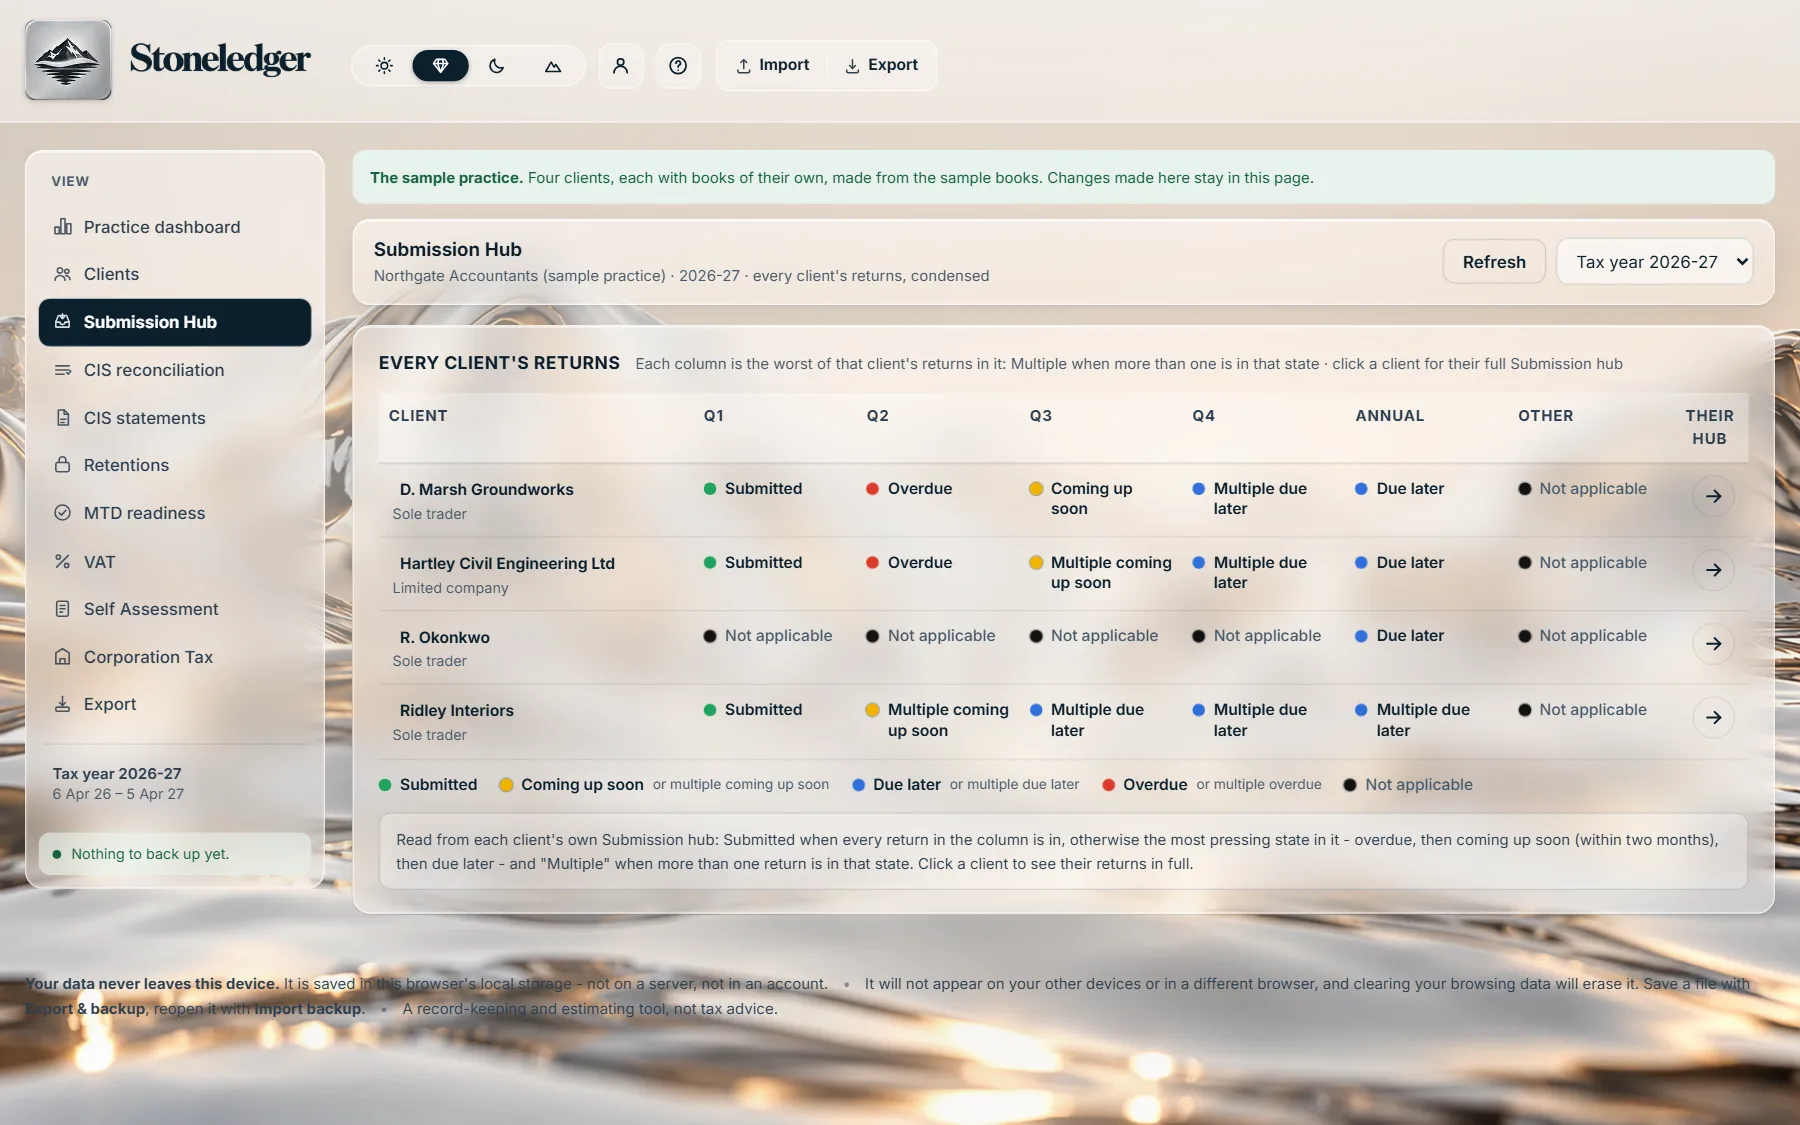Open Practice dashboard view
The height and width of the screenshot is (1125, 1800).
175,227
